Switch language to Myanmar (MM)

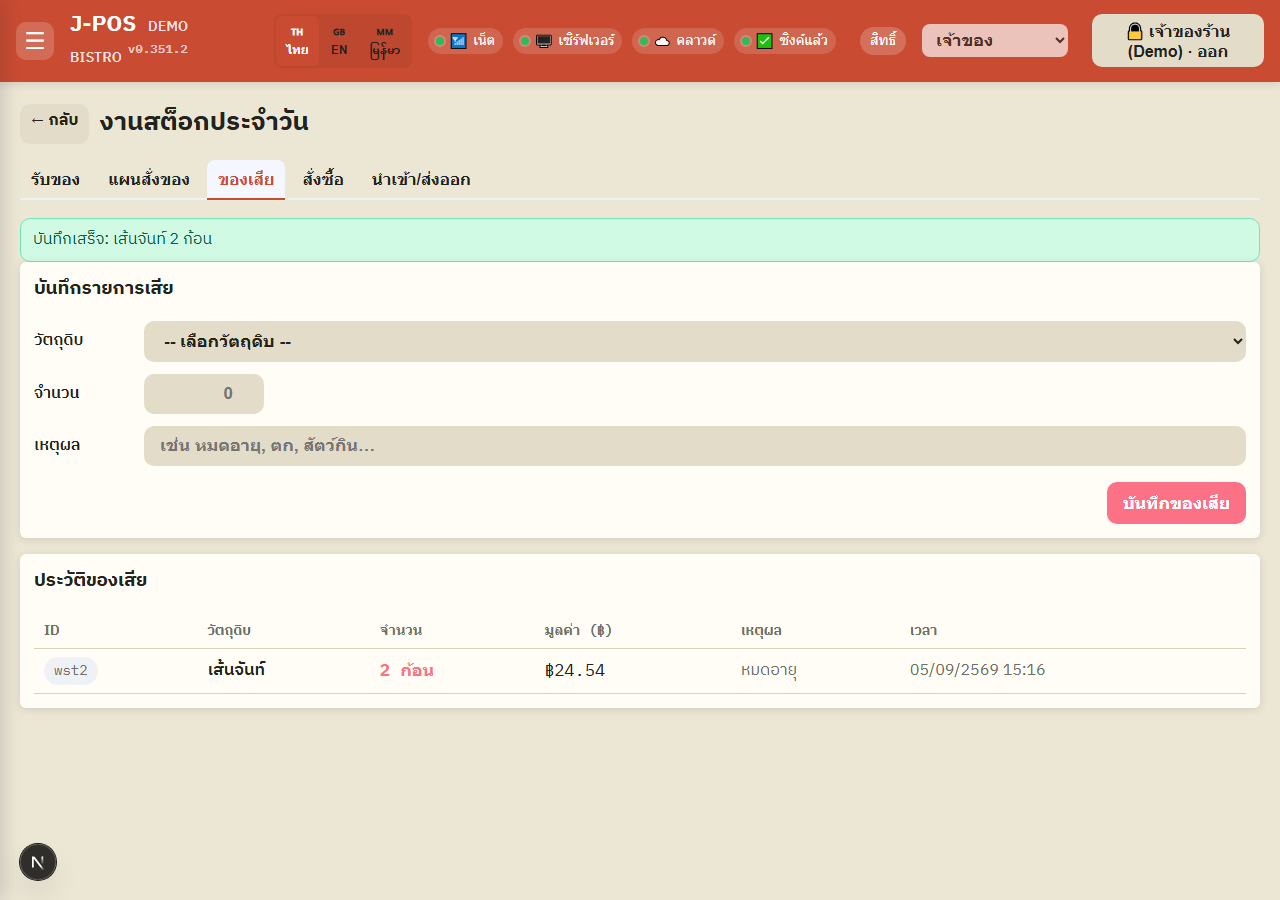pyautogui.click(x=385, y=41)
